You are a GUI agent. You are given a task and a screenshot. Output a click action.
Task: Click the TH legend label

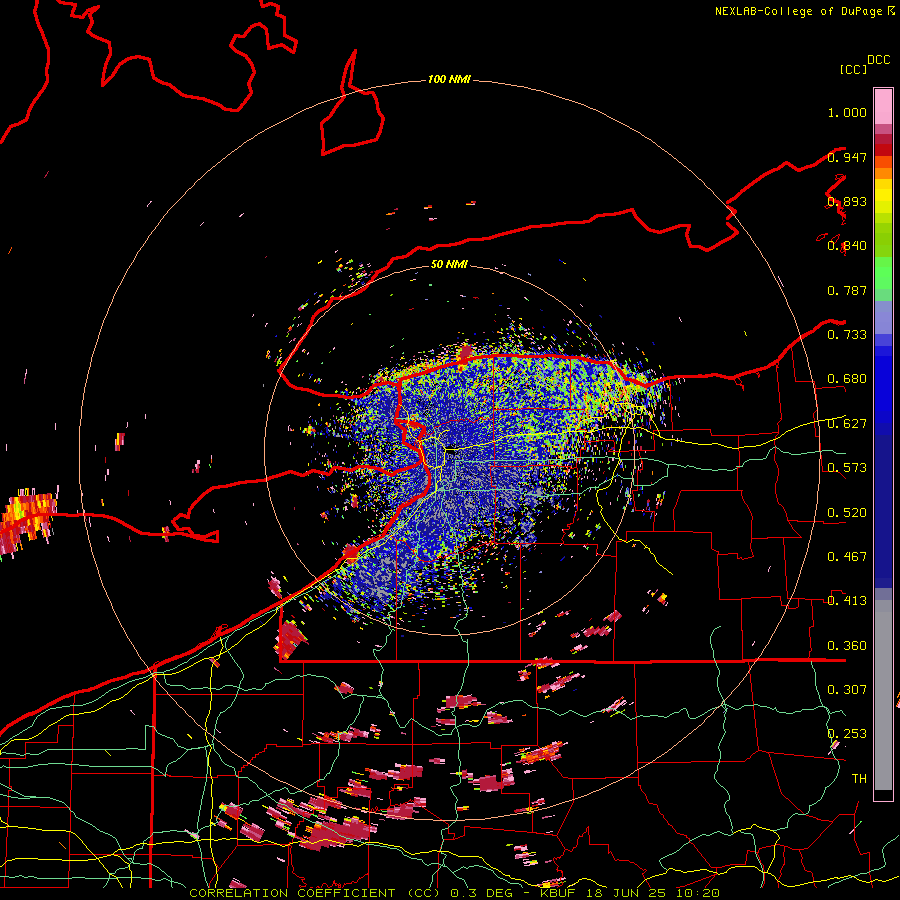(x=859, y=779)
